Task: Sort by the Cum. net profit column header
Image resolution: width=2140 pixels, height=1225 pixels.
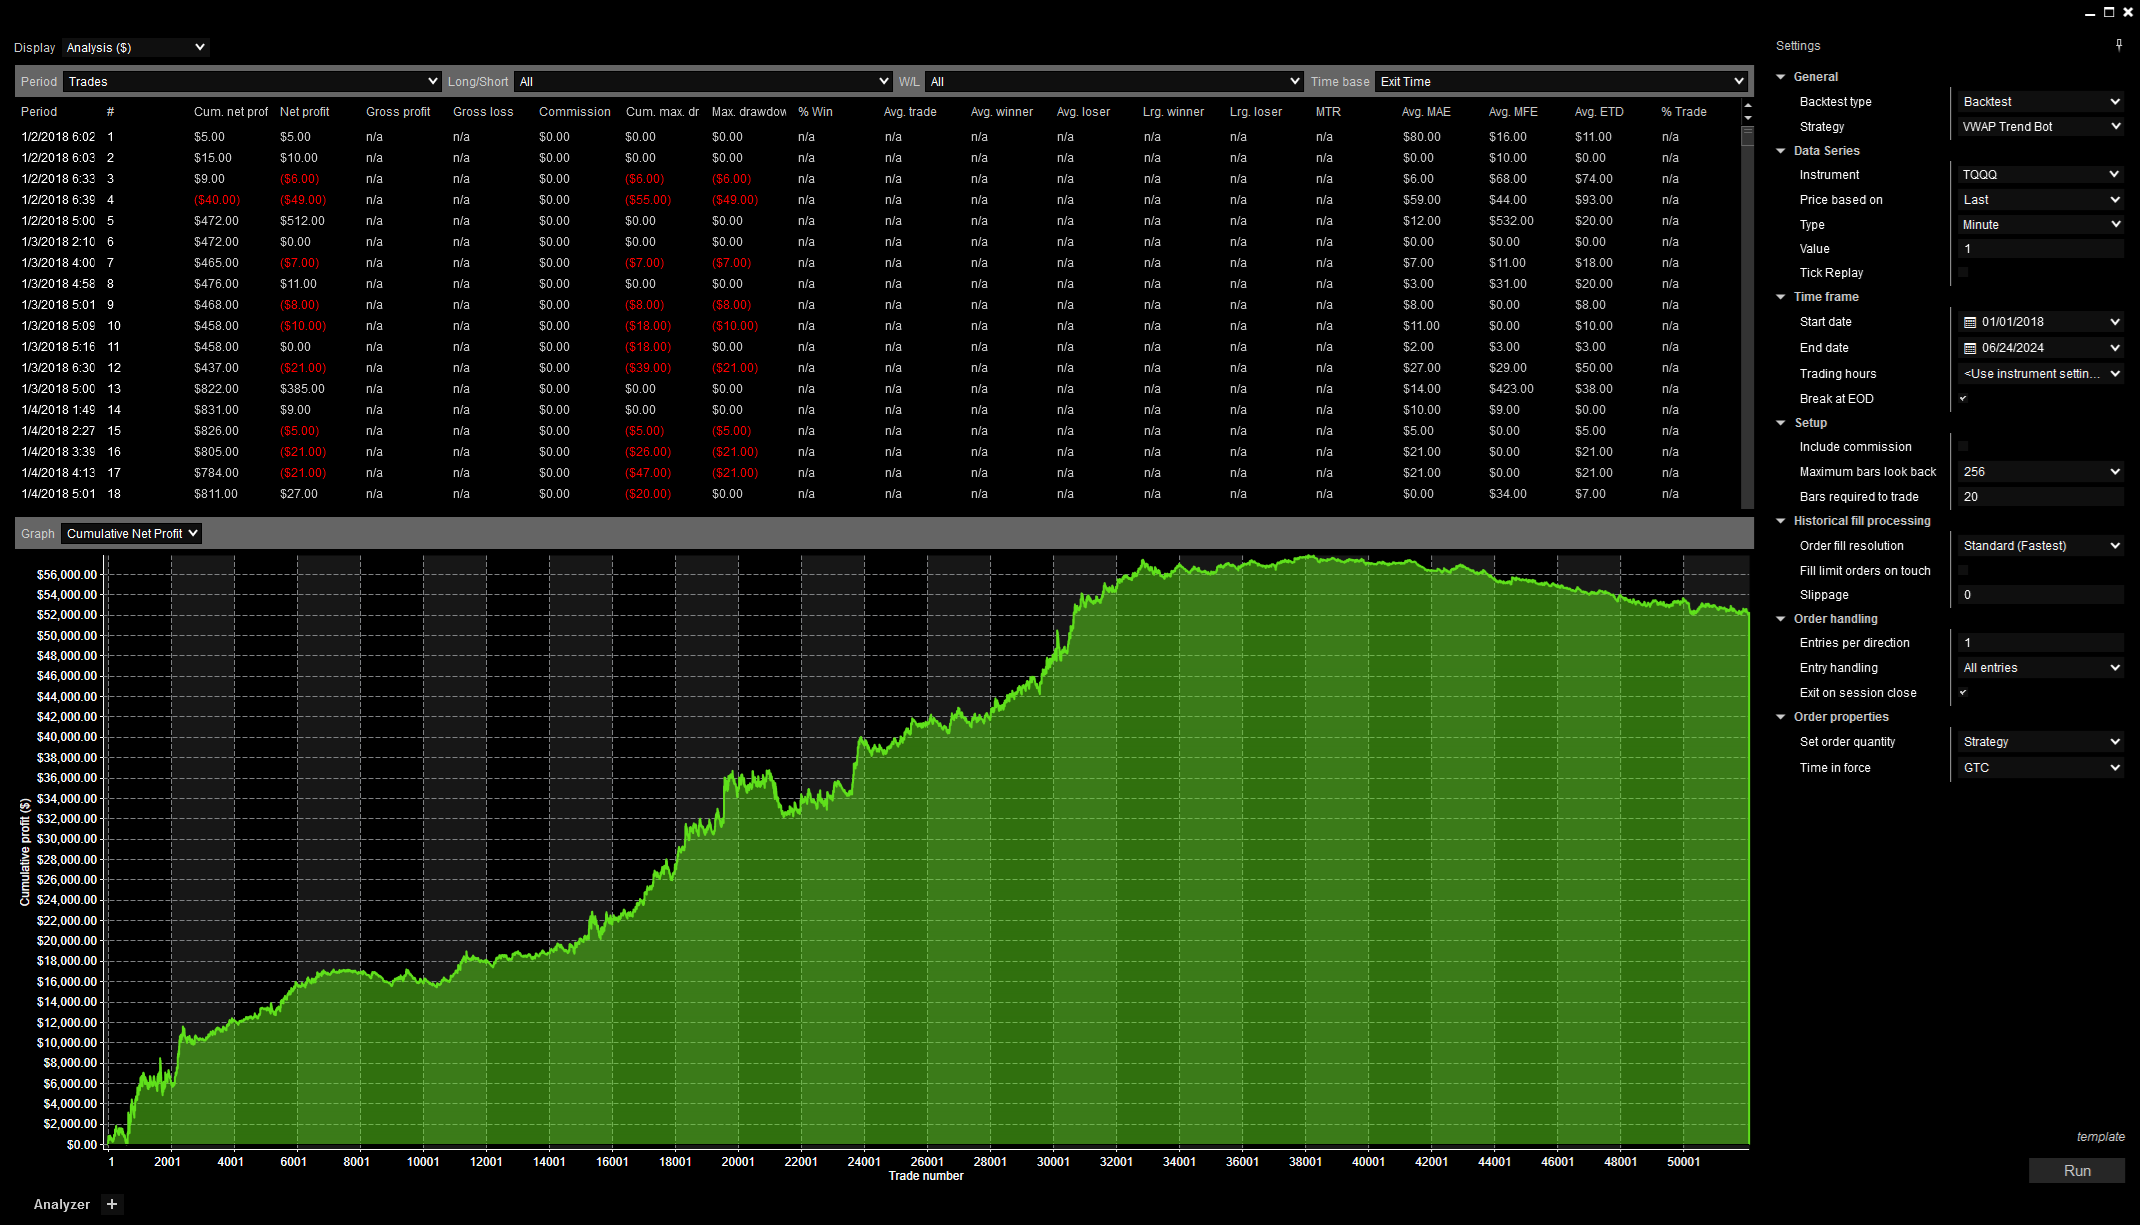Action: point(231,112)
